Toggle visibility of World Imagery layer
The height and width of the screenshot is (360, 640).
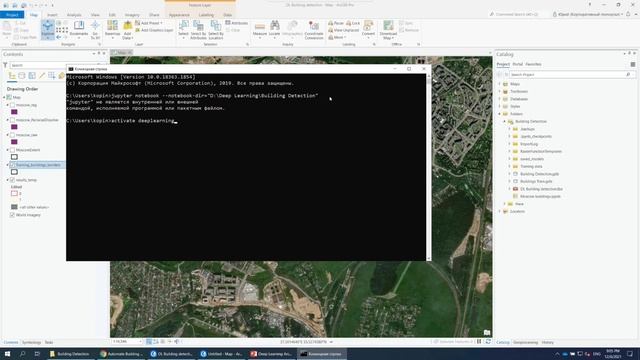[12, 215]
